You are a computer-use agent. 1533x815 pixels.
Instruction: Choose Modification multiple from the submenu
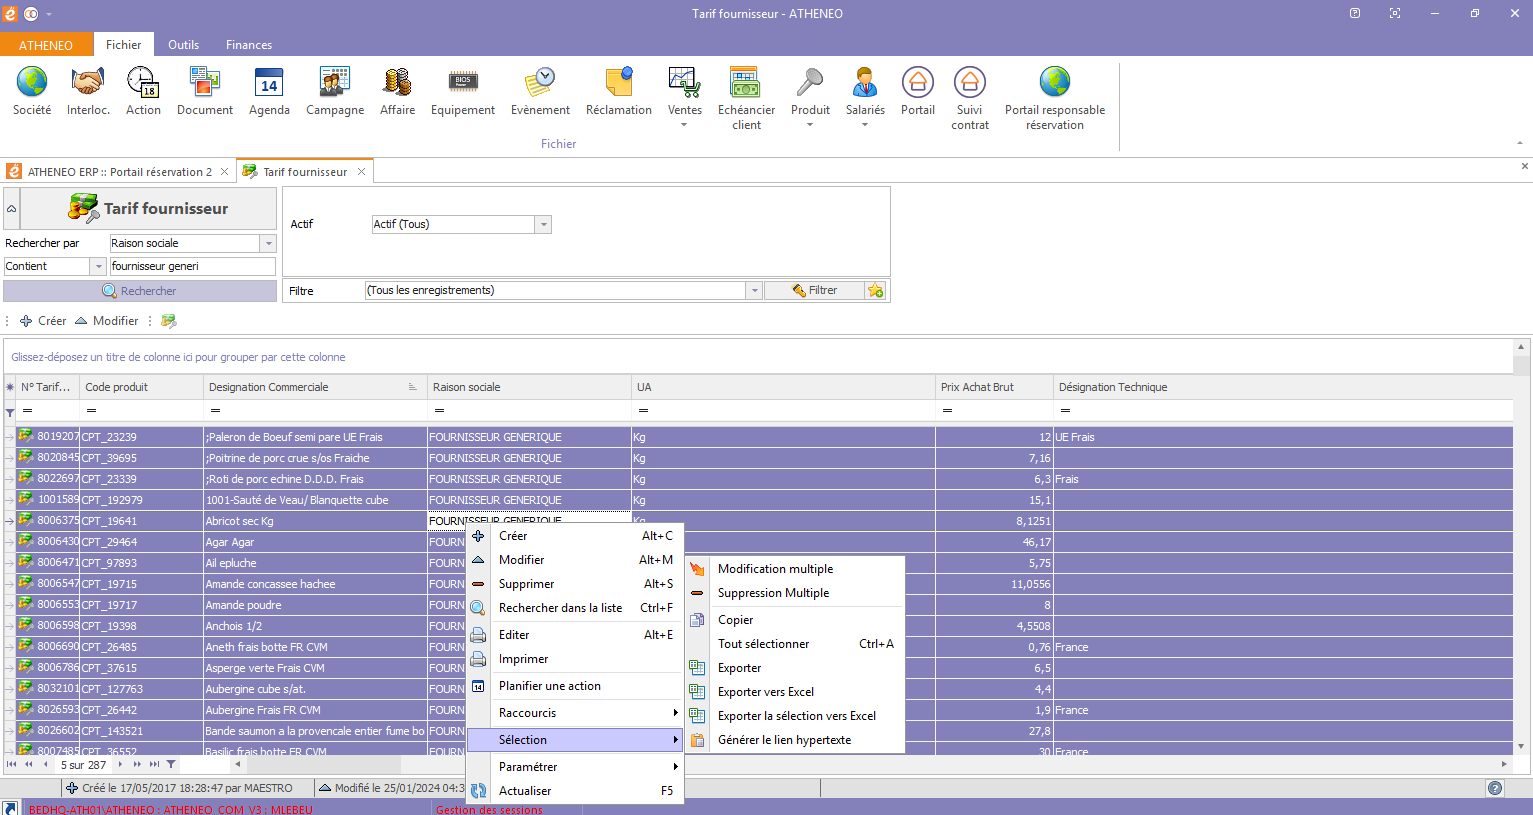775,569
